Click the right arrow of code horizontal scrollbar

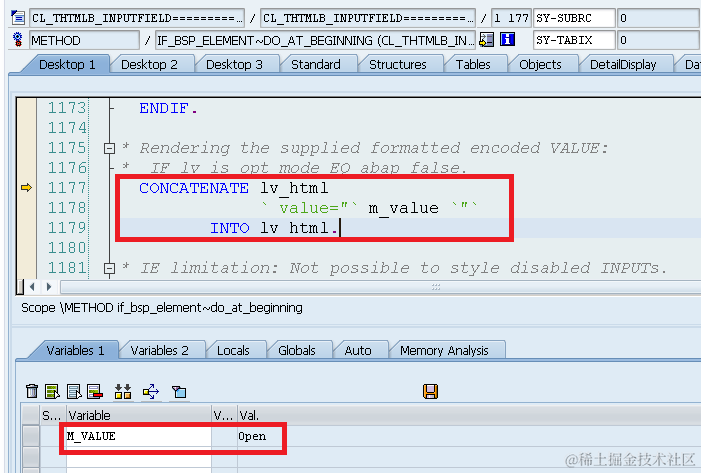click(49, 287)
